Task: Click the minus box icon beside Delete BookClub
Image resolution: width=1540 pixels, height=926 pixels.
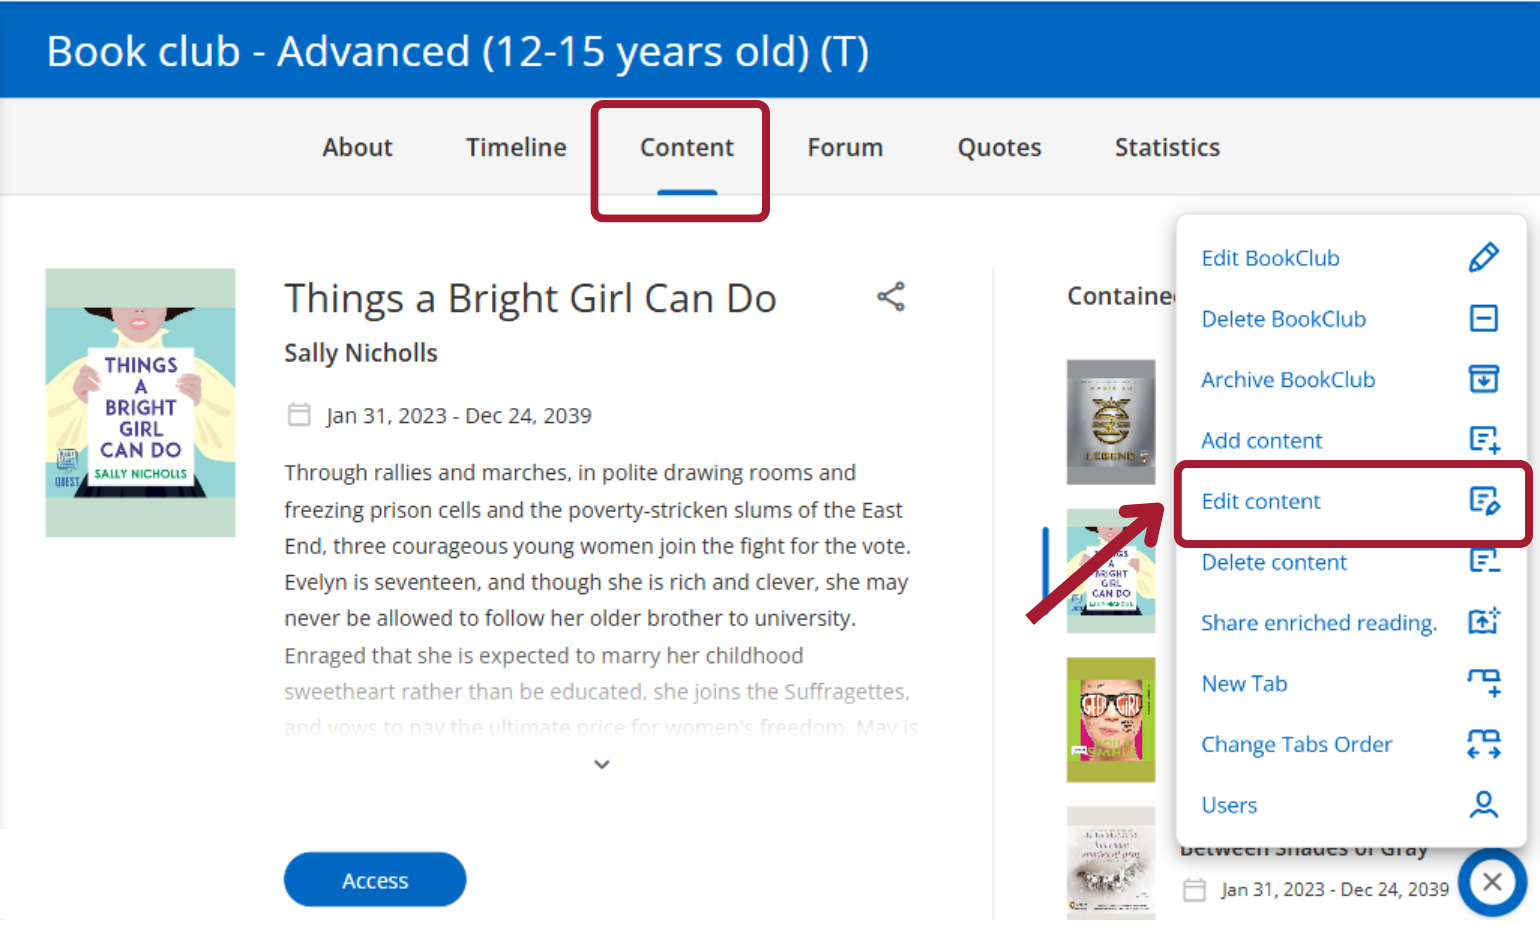Action: 1484,319
